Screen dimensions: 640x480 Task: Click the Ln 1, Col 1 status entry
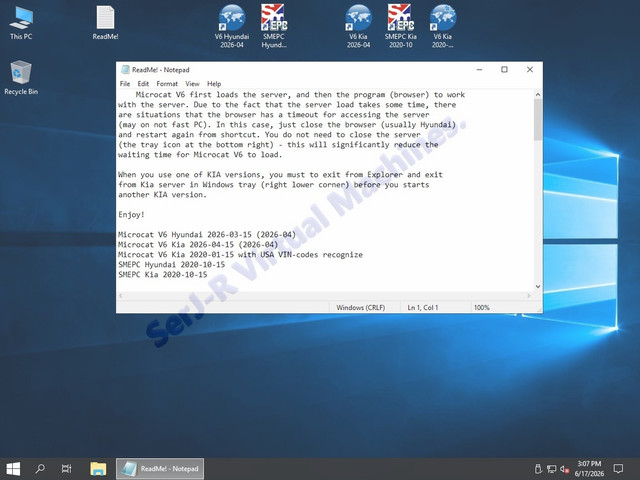423,307
